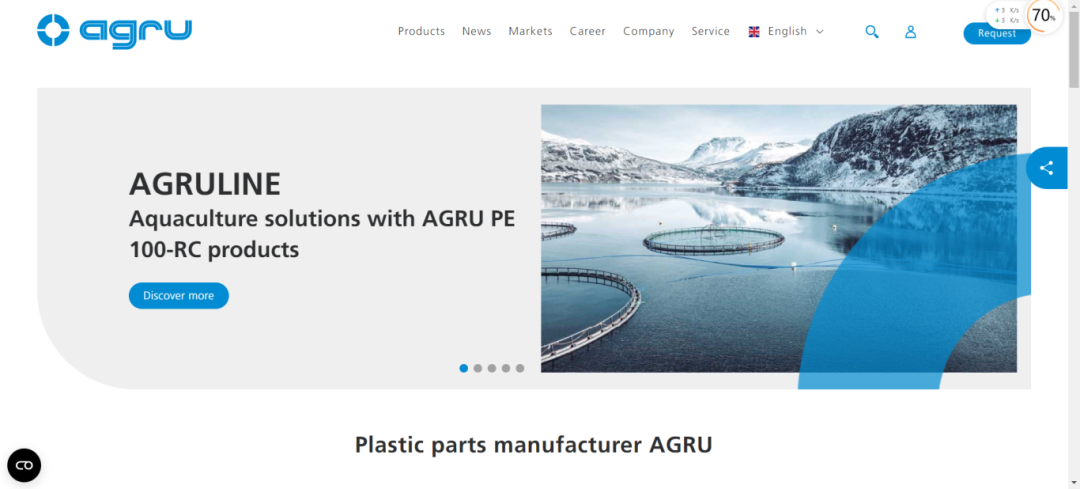1080x489 pixels.
Task: Click the 70% circular overlay indicator
Action: (1044, 15)
